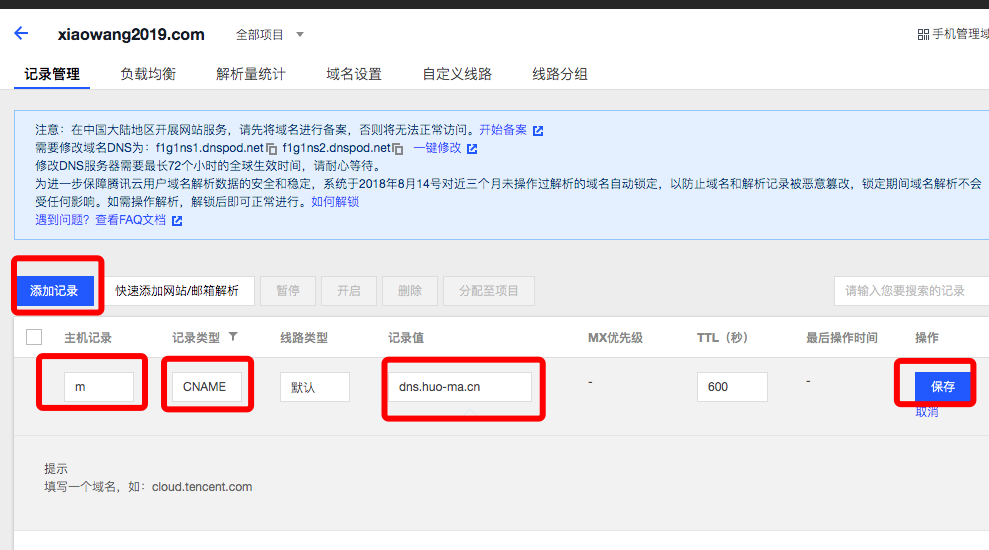Click 快速添加网站/邮箱解析 button
The image size is (989, 550).
[179, 291]
